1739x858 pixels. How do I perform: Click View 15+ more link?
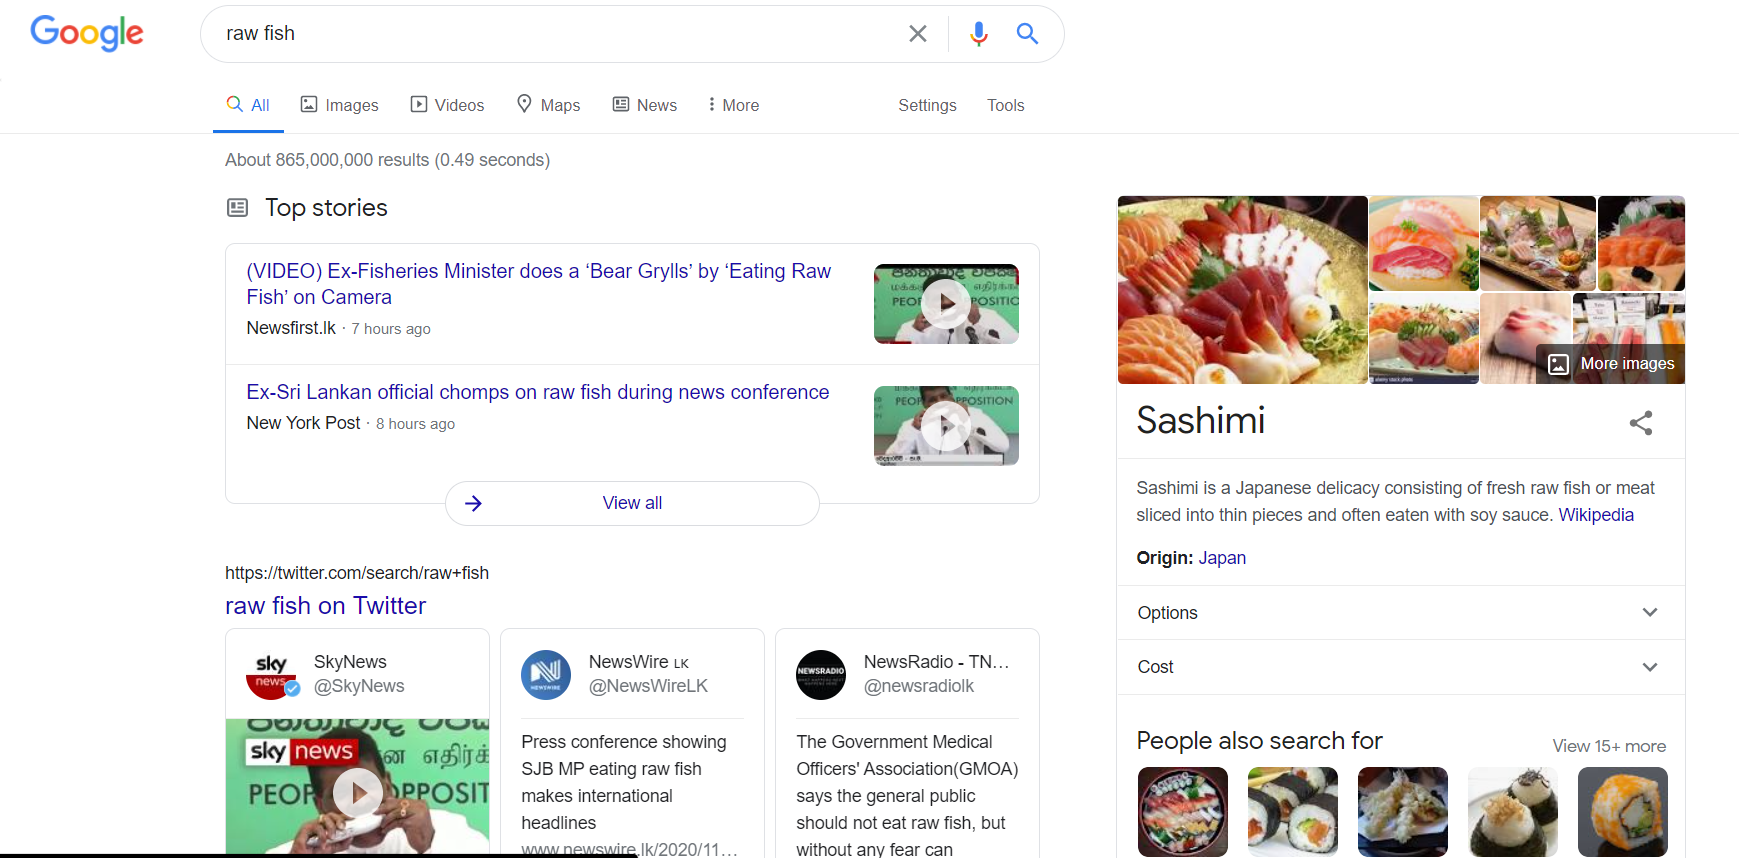pyautogui.click(x=1609, y=746)
